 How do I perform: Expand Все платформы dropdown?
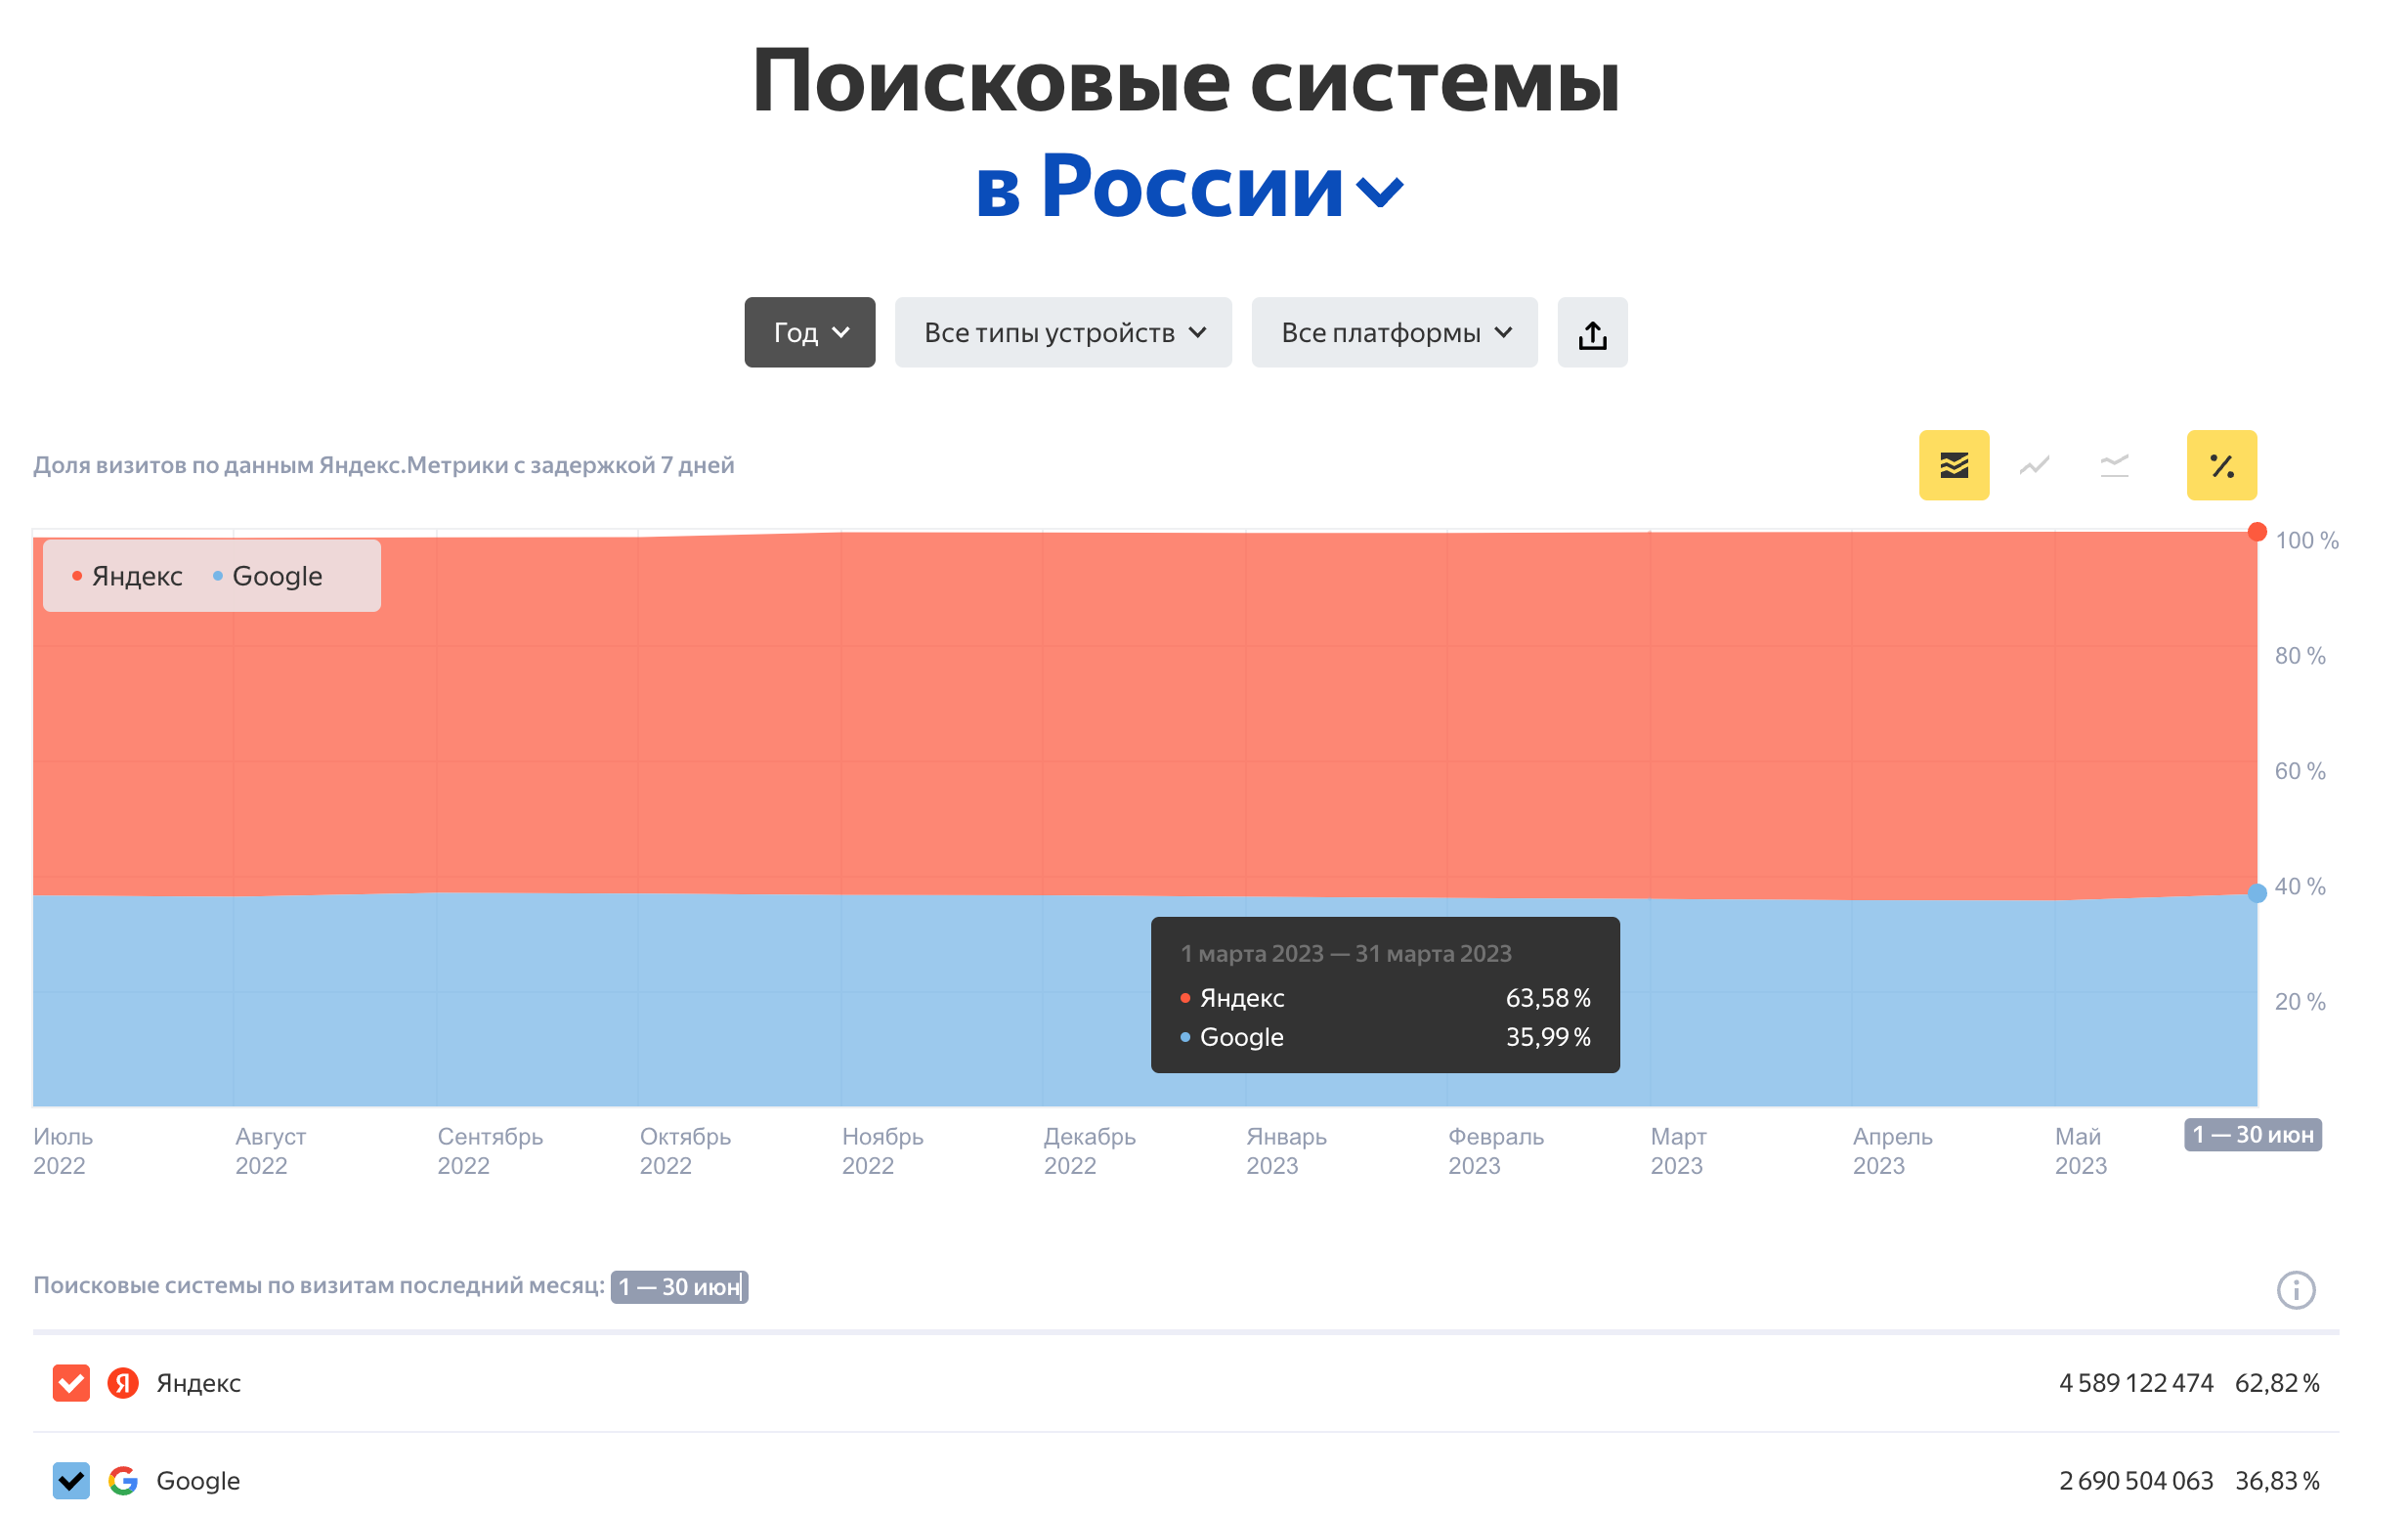point(1394,333)
